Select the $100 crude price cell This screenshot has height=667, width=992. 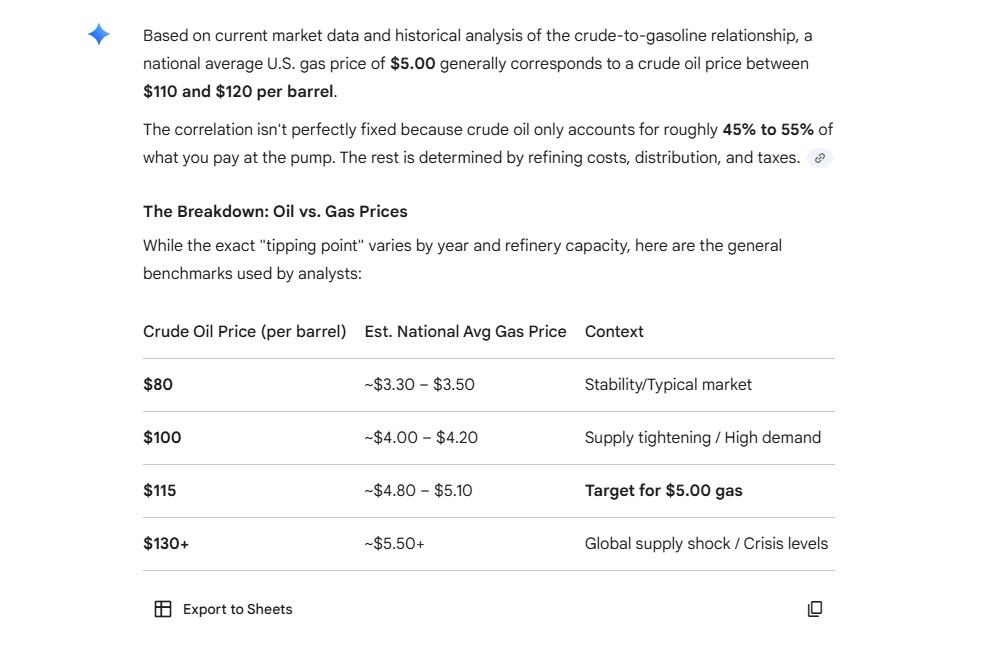[x=162, y=437]
